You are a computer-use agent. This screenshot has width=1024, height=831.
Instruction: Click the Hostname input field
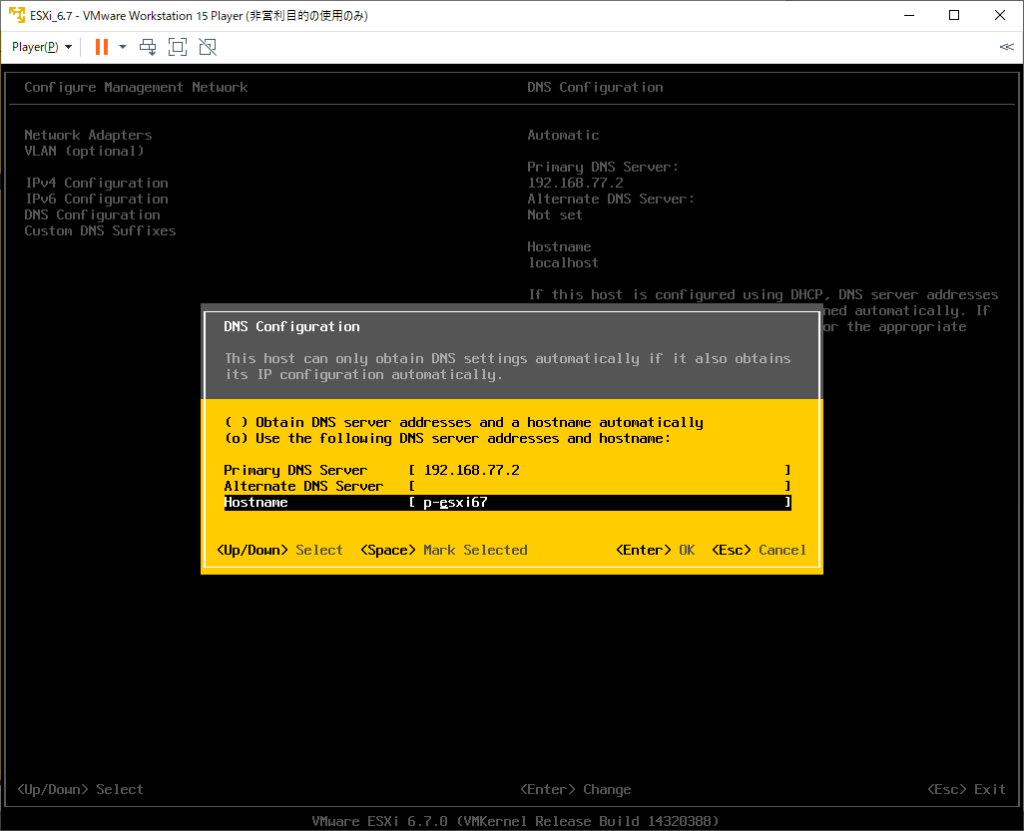600,502
